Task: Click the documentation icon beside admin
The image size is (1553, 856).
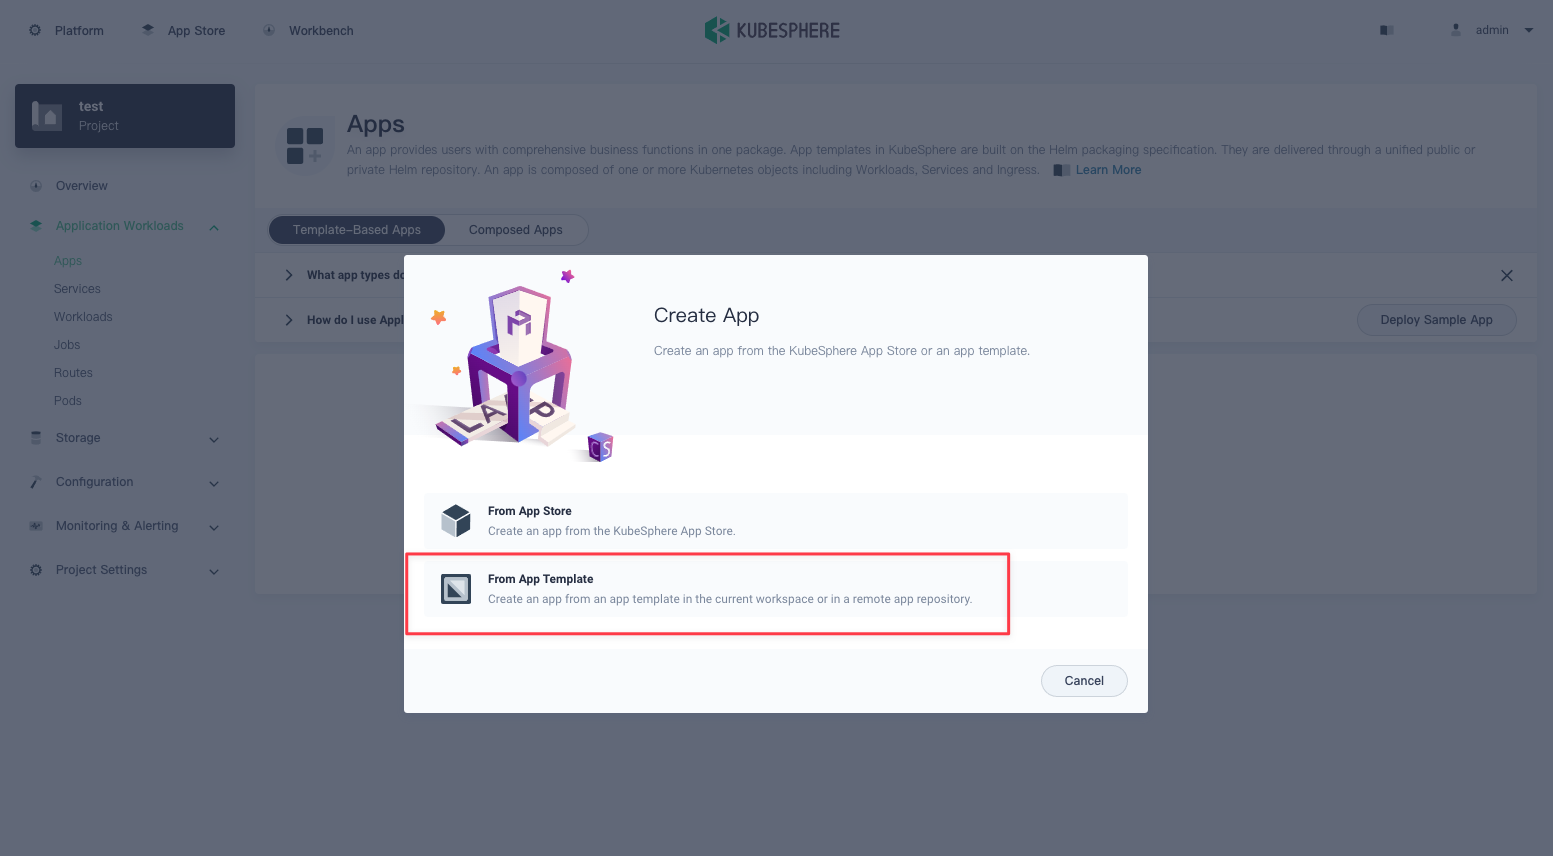Action: pos(1386,30)
